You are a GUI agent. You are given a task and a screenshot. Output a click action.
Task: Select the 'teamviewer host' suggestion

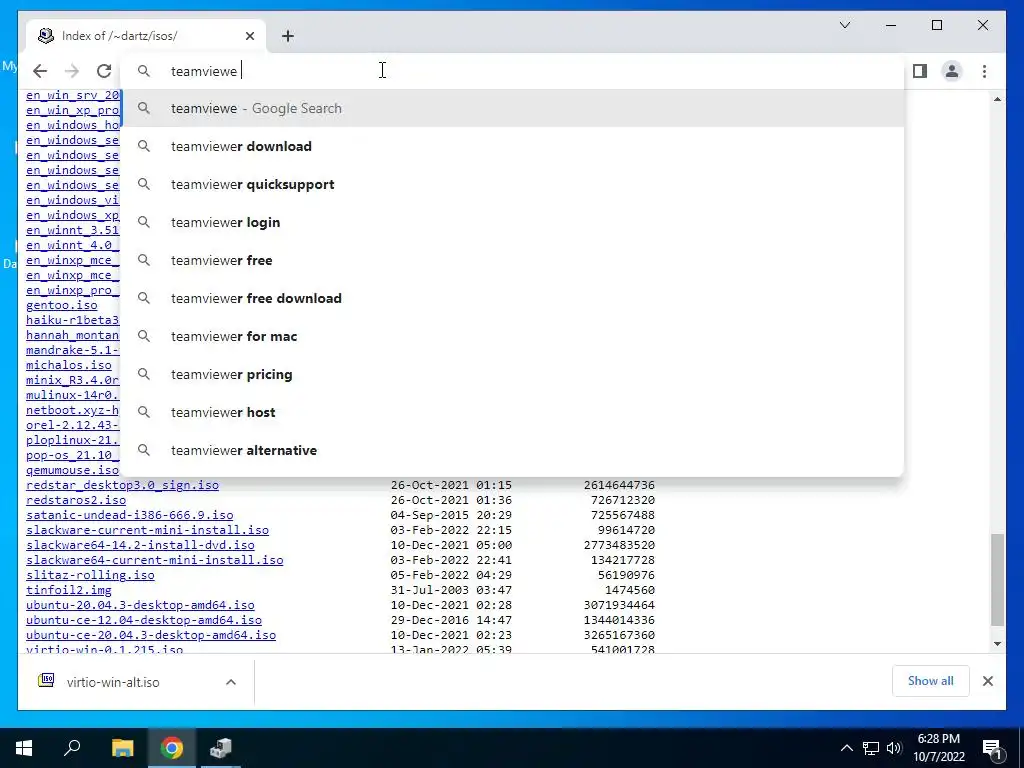(x=513, y=412)
